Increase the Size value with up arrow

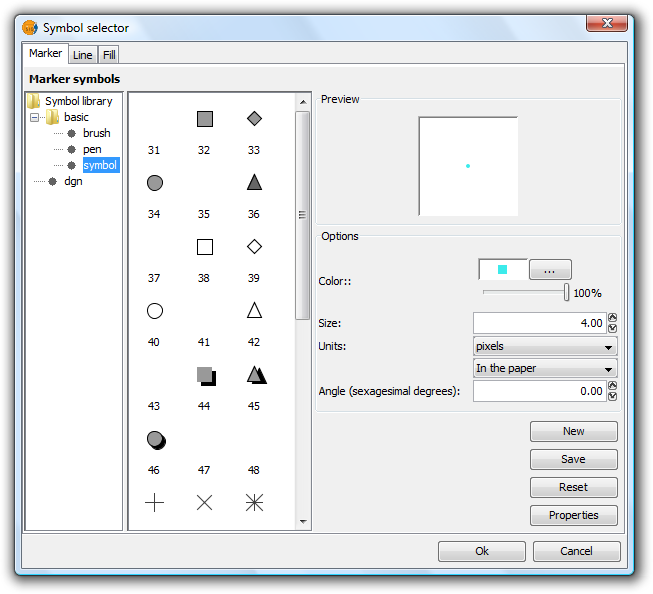point(612,317)
